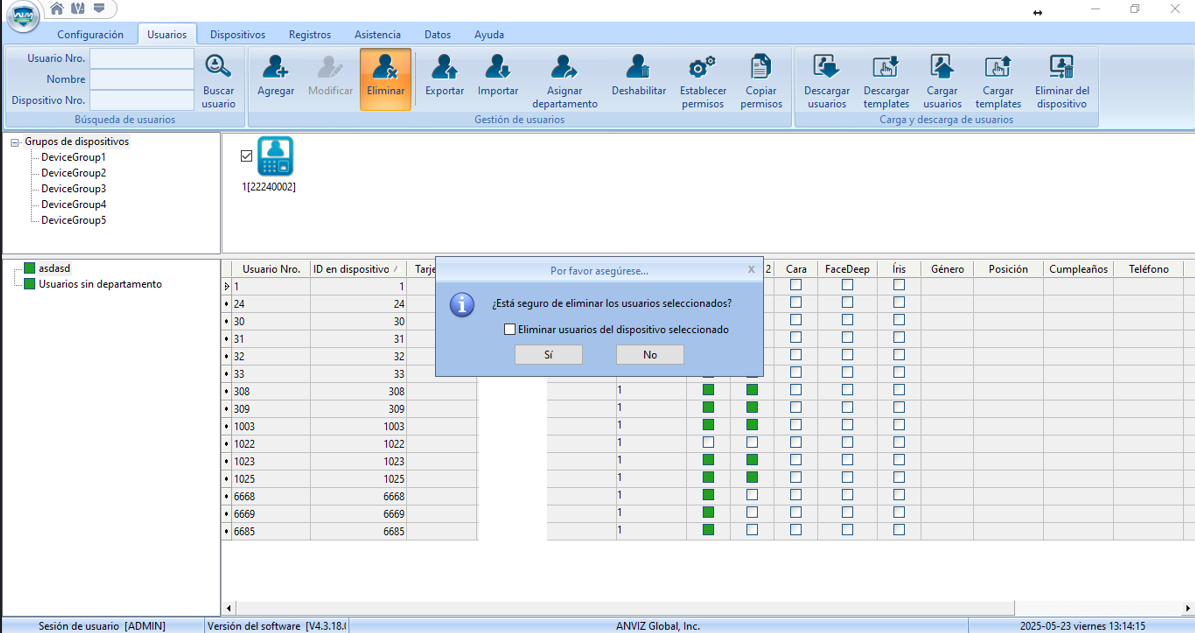Viewport: 1195px width, 633px height.
Task: Toggle FaceDeep checkbox for user 24
Action: point(847,302)
